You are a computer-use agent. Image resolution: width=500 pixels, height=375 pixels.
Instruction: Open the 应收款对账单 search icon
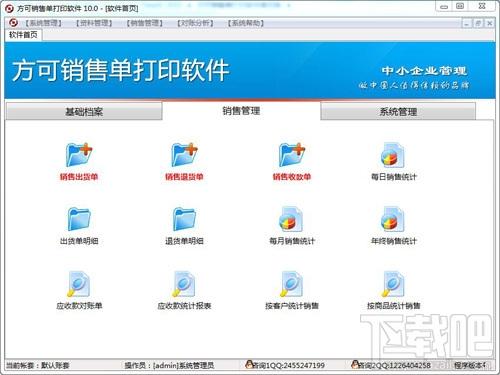pyautogui.click(x=78, y=284)
